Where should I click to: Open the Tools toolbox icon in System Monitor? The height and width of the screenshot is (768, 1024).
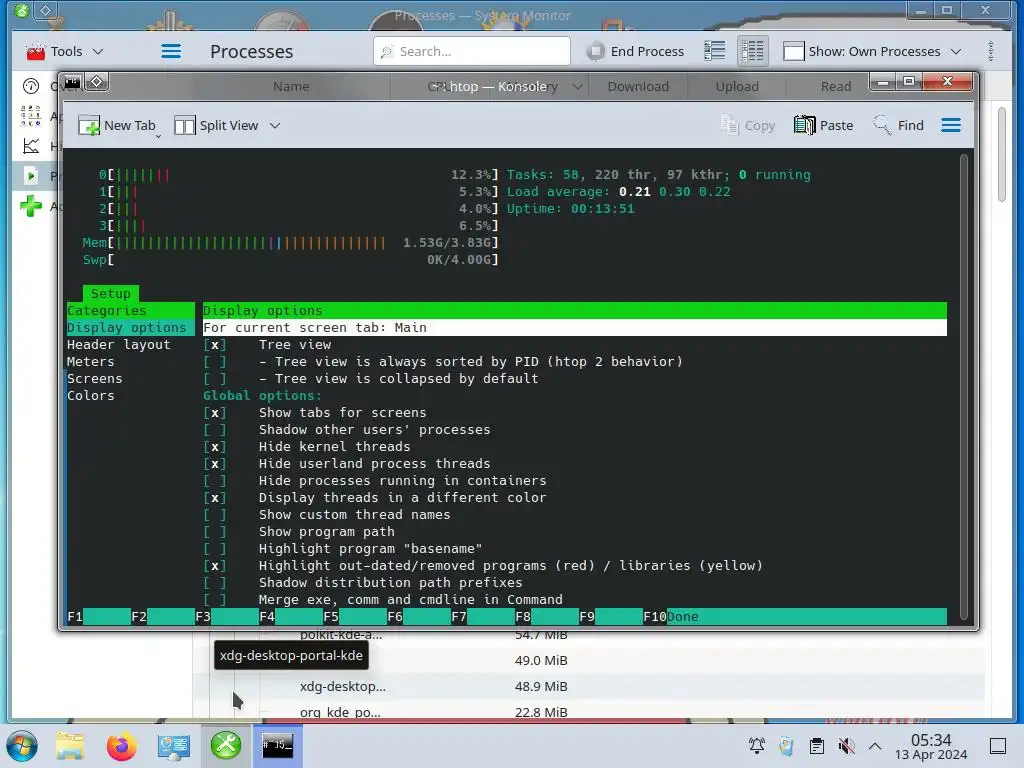coord(35,51)
